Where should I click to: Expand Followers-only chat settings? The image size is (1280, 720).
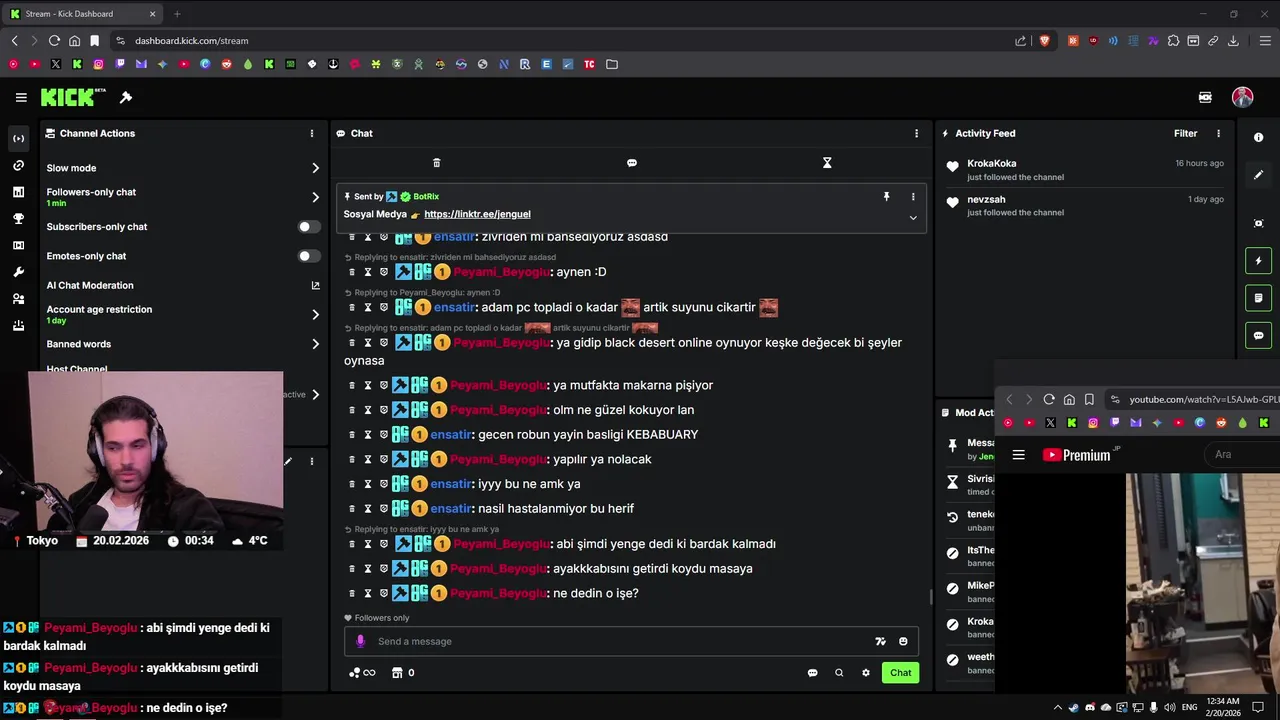(315, 197)
